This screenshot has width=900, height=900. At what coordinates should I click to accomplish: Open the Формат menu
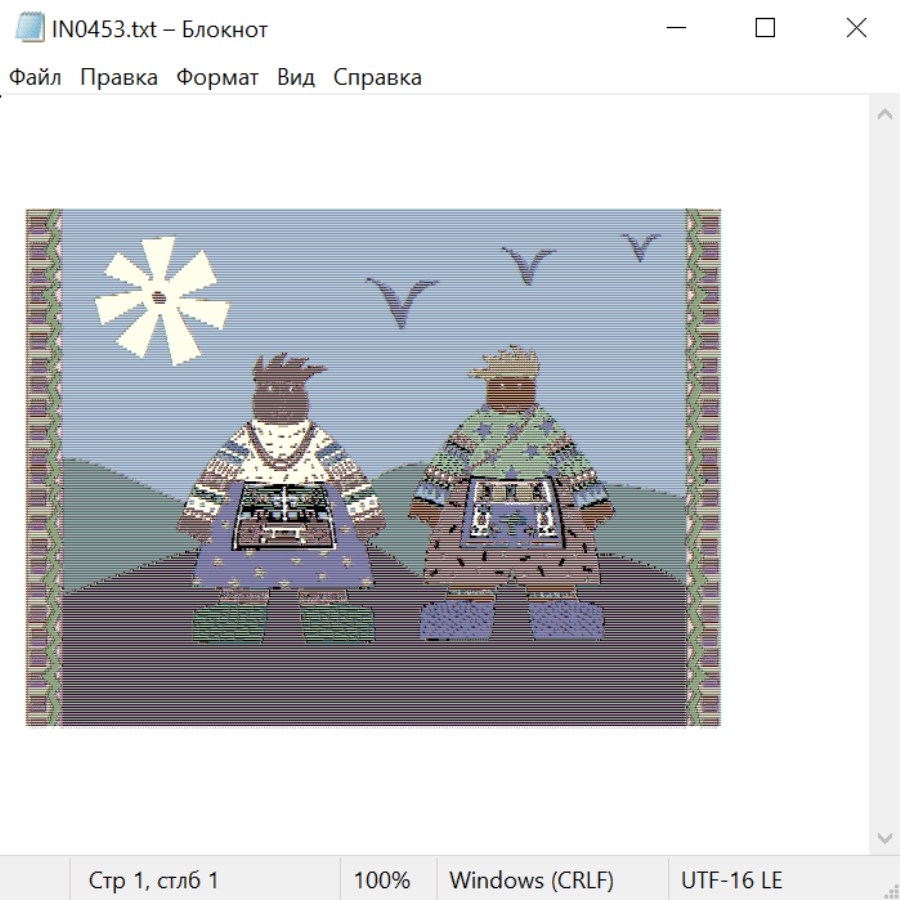click(217, 78)
